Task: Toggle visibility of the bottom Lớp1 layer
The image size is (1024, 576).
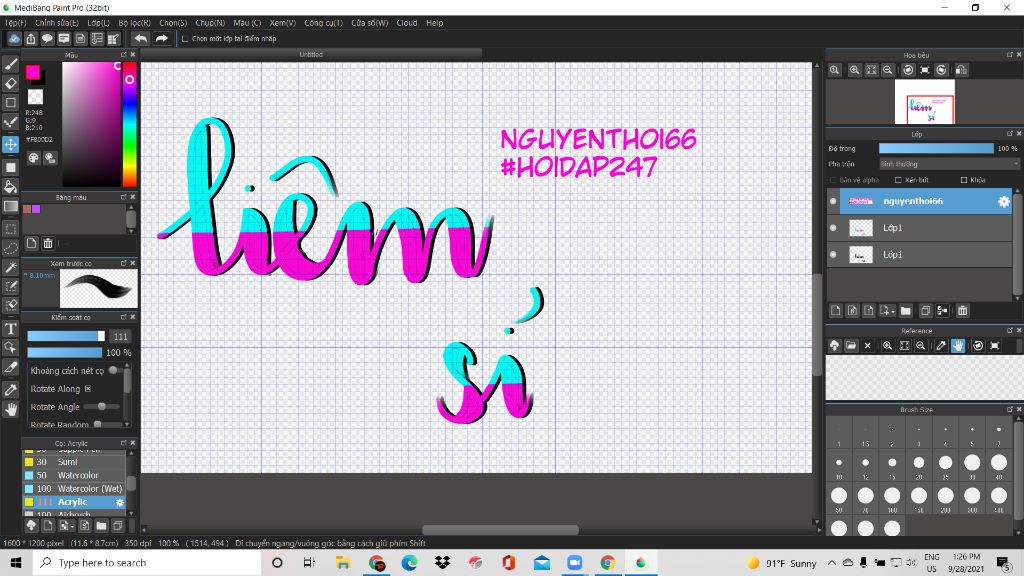Action: tap(833, 255)
